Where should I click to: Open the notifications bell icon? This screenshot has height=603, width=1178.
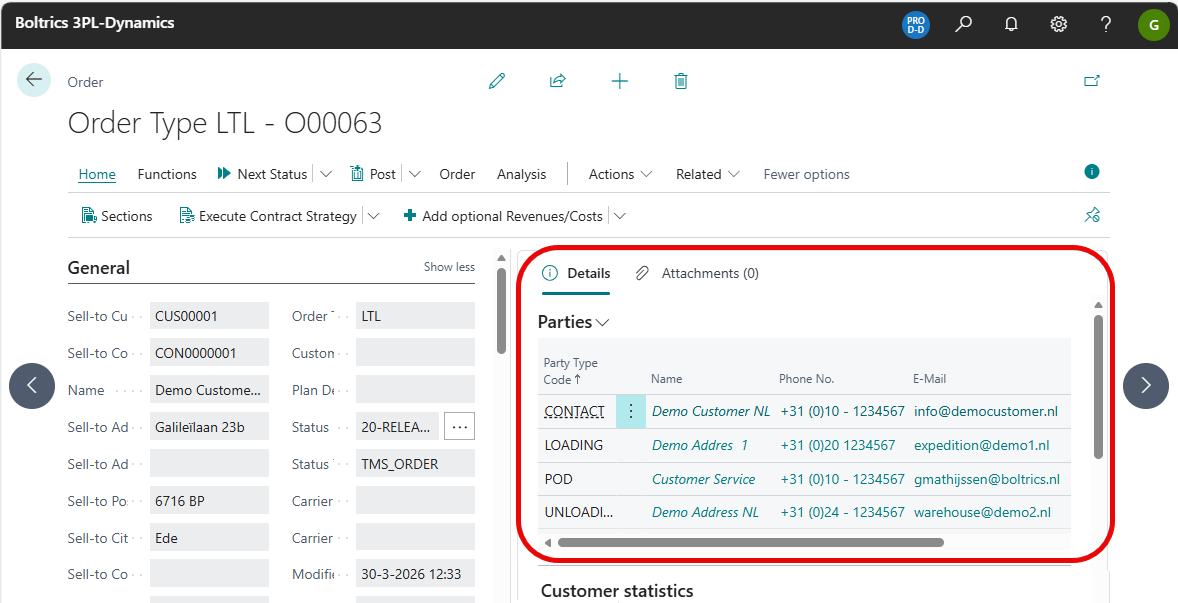[1011, 24]
